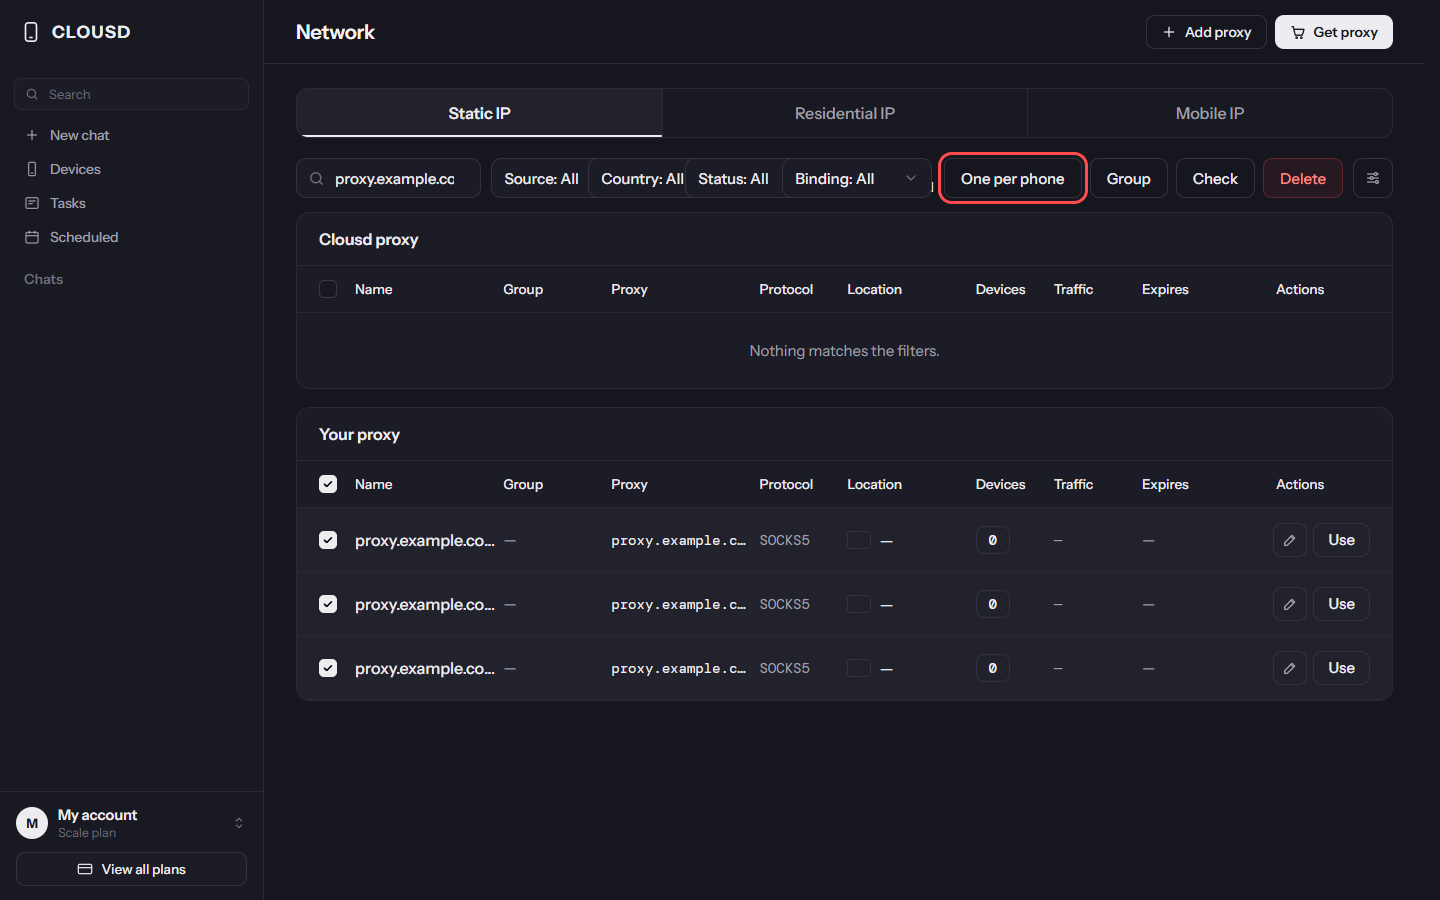The image size is (1440, 900).
Task: Tick the Clousd proxy header checkbox
Action: tap(328, 289)
